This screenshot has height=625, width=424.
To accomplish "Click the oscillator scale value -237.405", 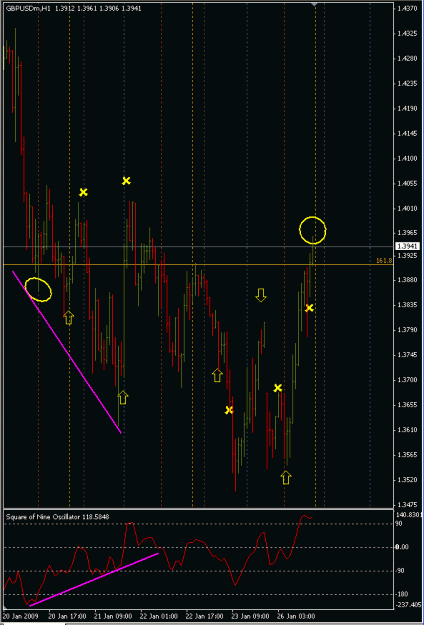I will pos(406,604).
